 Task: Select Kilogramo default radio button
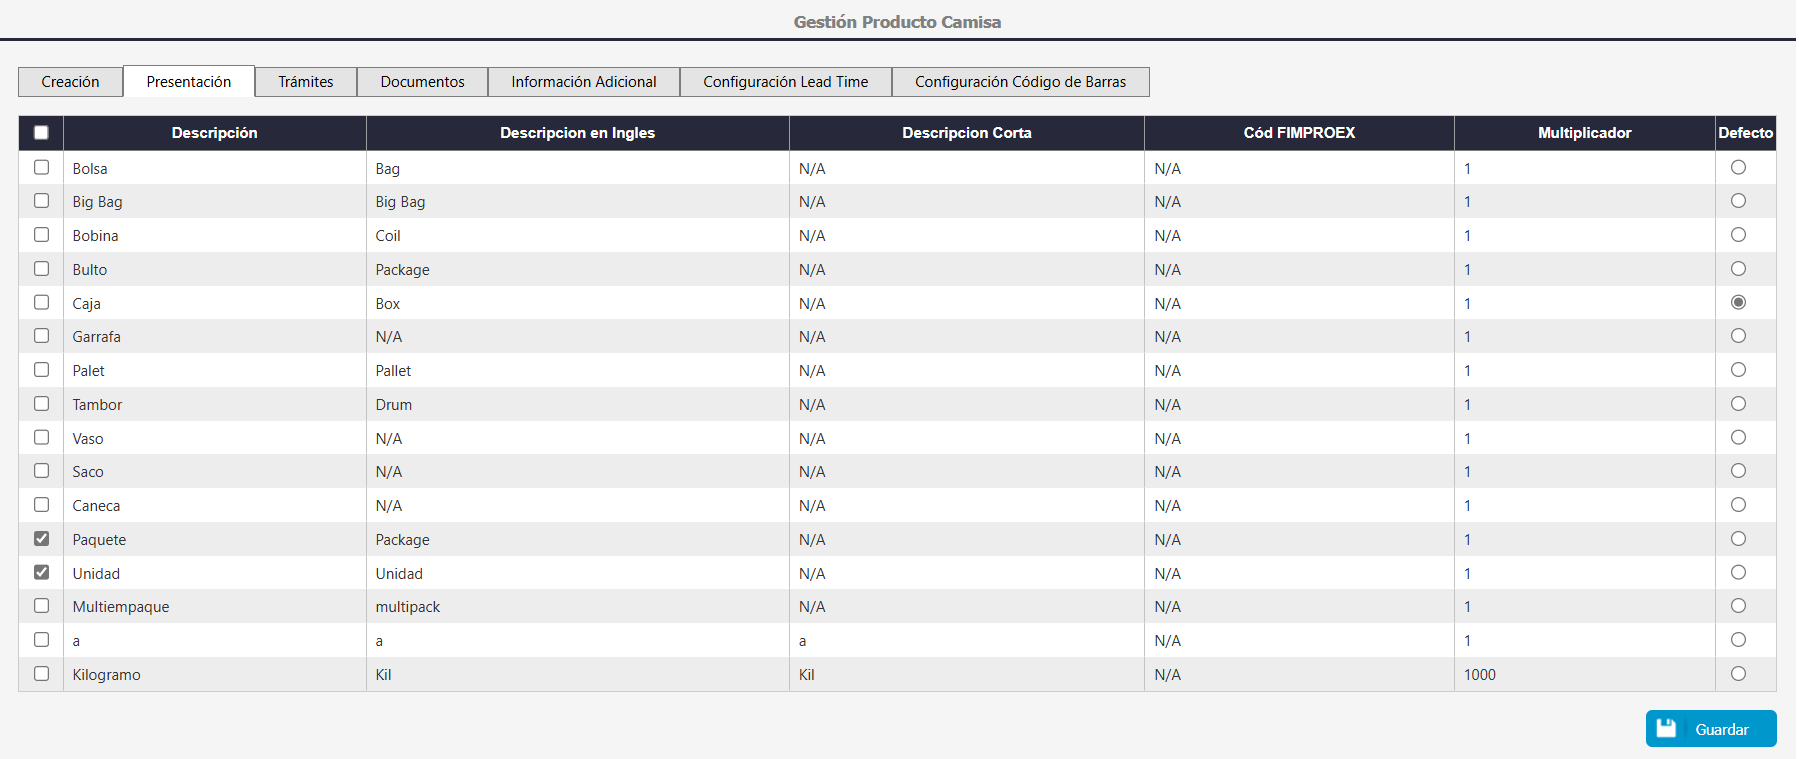[x=1738, y=674]
